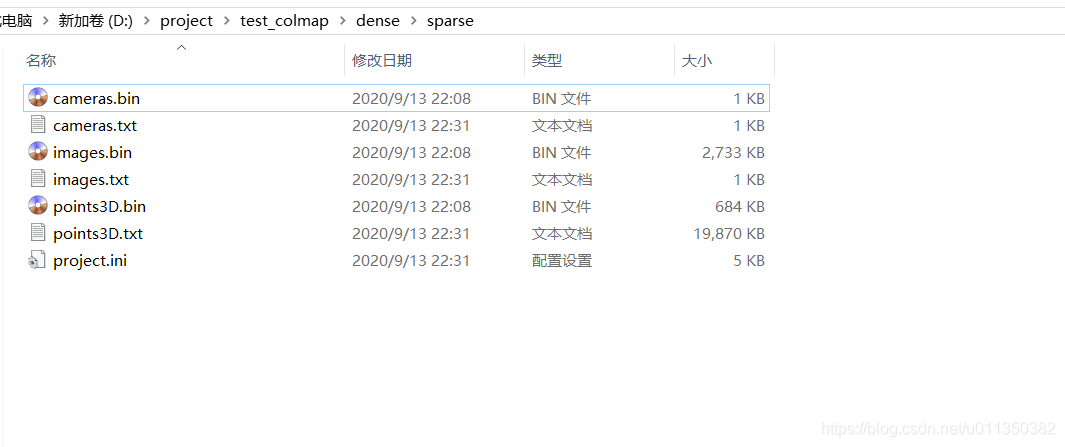Click the modified date of images.bin

click(411, 153)
